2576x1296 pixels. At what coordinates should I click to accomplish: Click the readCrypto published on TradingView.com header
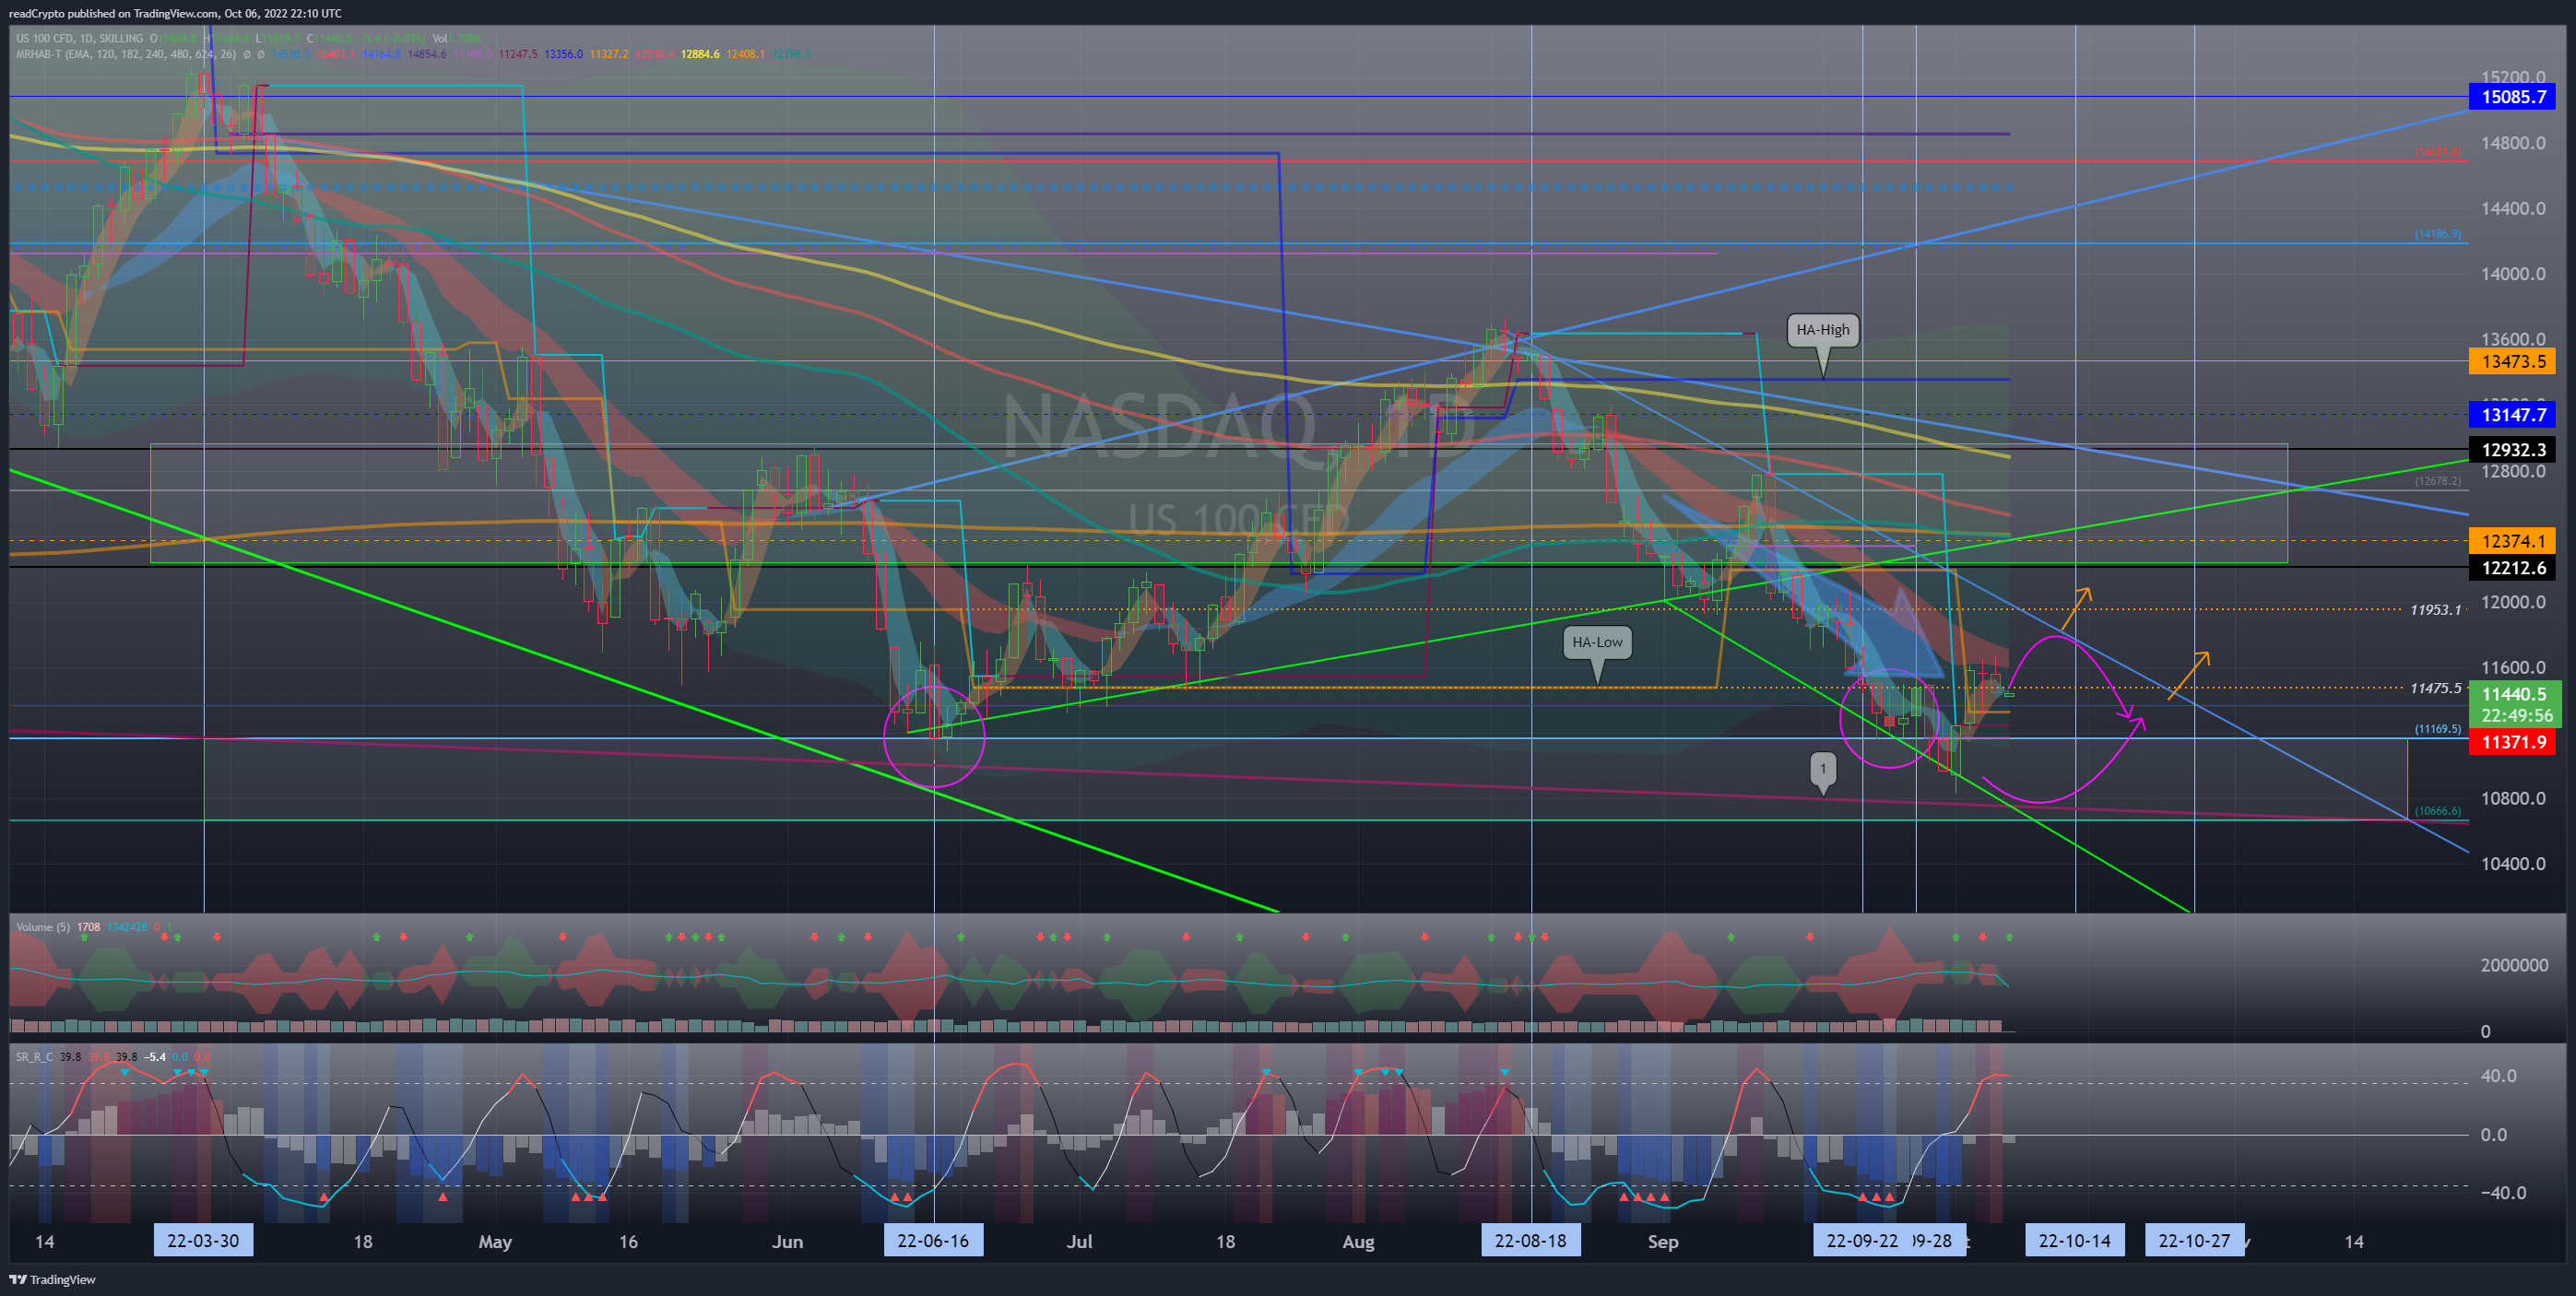point(175,13)
